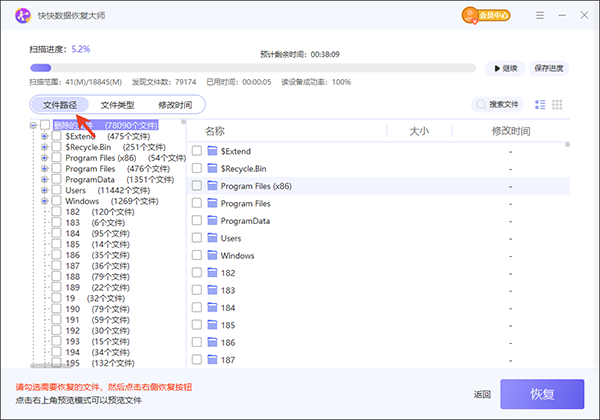Viewport: 600px width, 420px height.
Task: Select the 修改时间 tab
Action: click(x=175, y=104)
